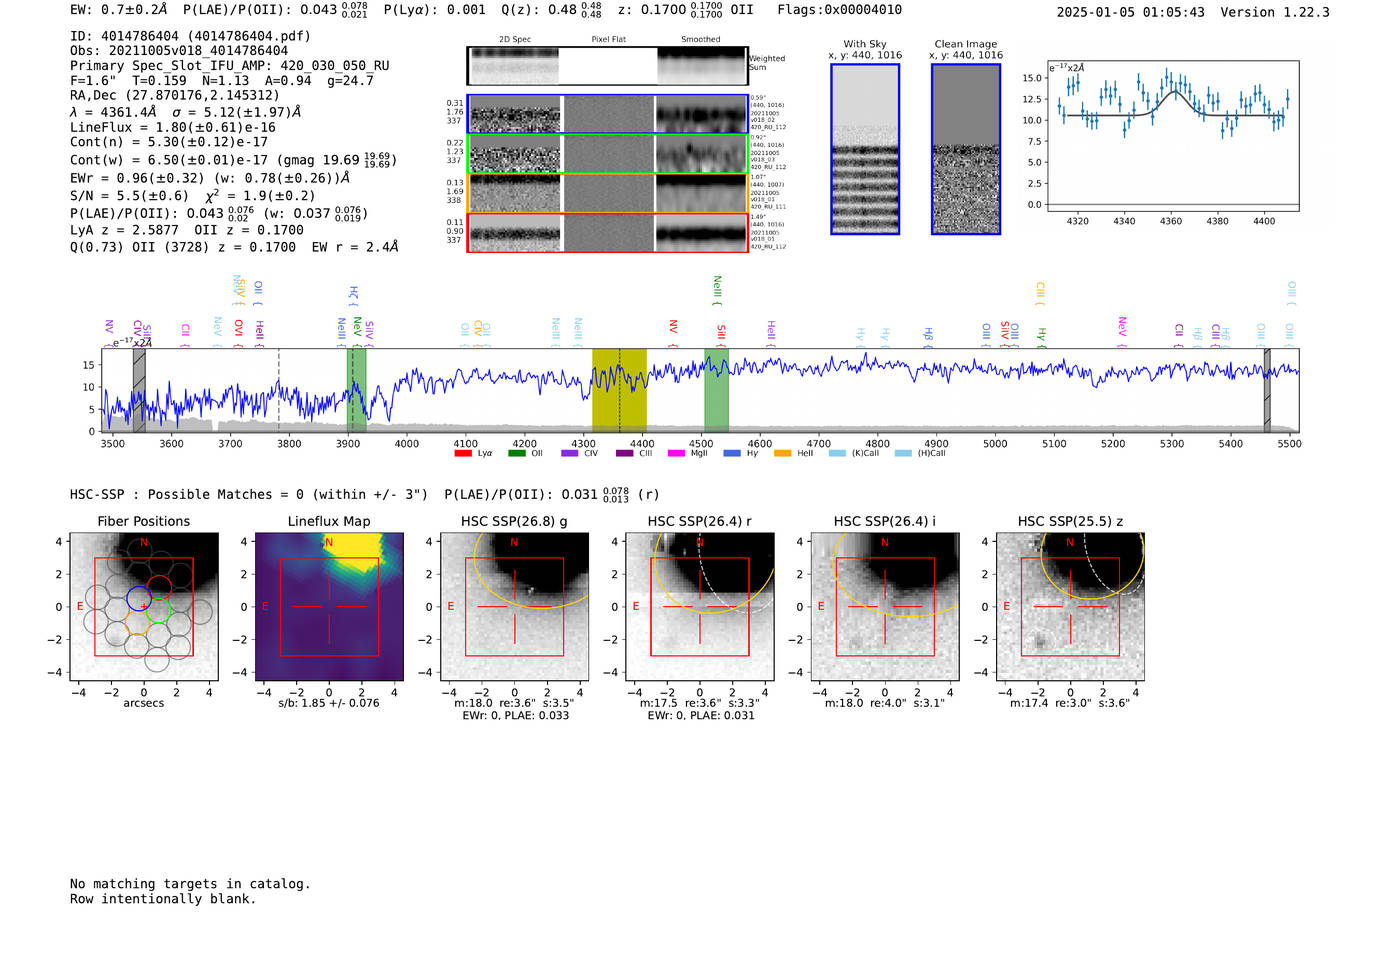This screenshot has height=953, width=1400.
Task: Click the blue fiber circle in Fiber Positions
Action: (x=139, y=600)
